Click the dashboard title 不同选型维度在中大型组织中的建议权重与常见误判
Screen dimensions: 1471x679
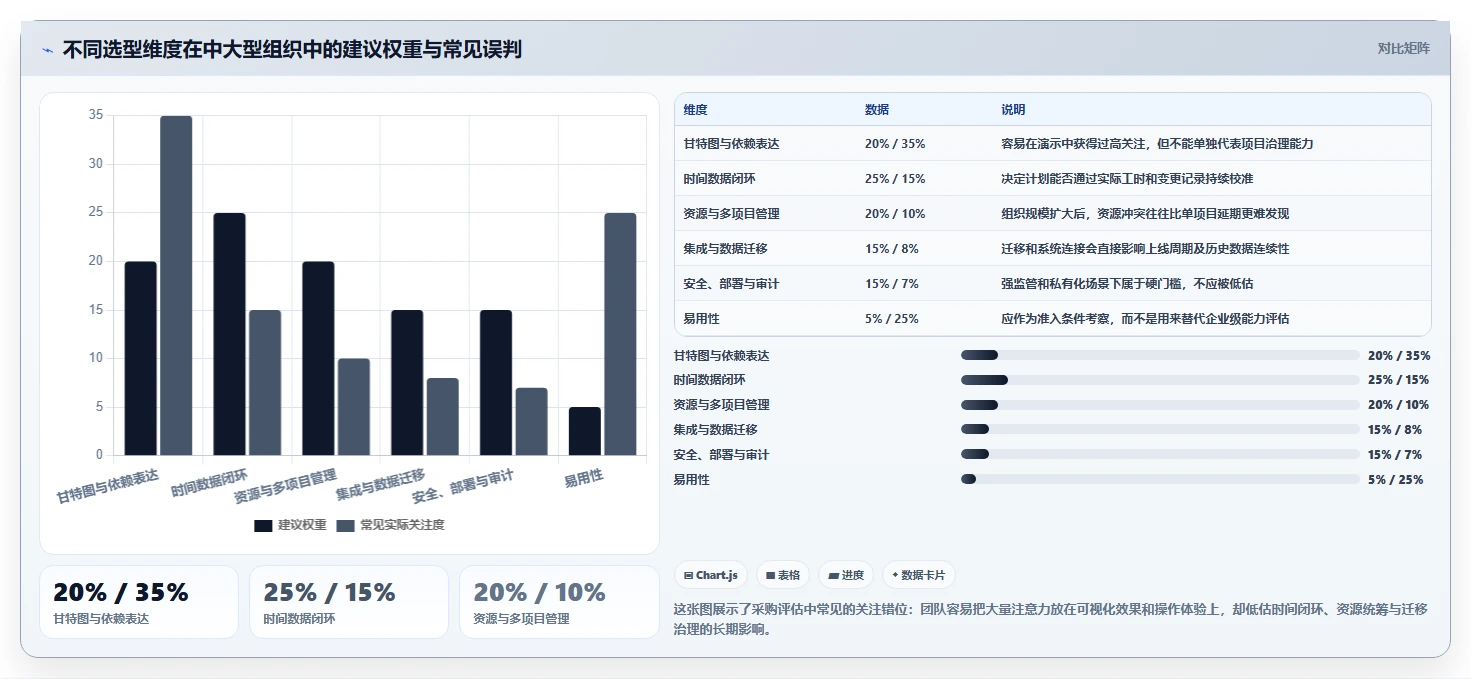pyautogui.click(x=292, y=49)
